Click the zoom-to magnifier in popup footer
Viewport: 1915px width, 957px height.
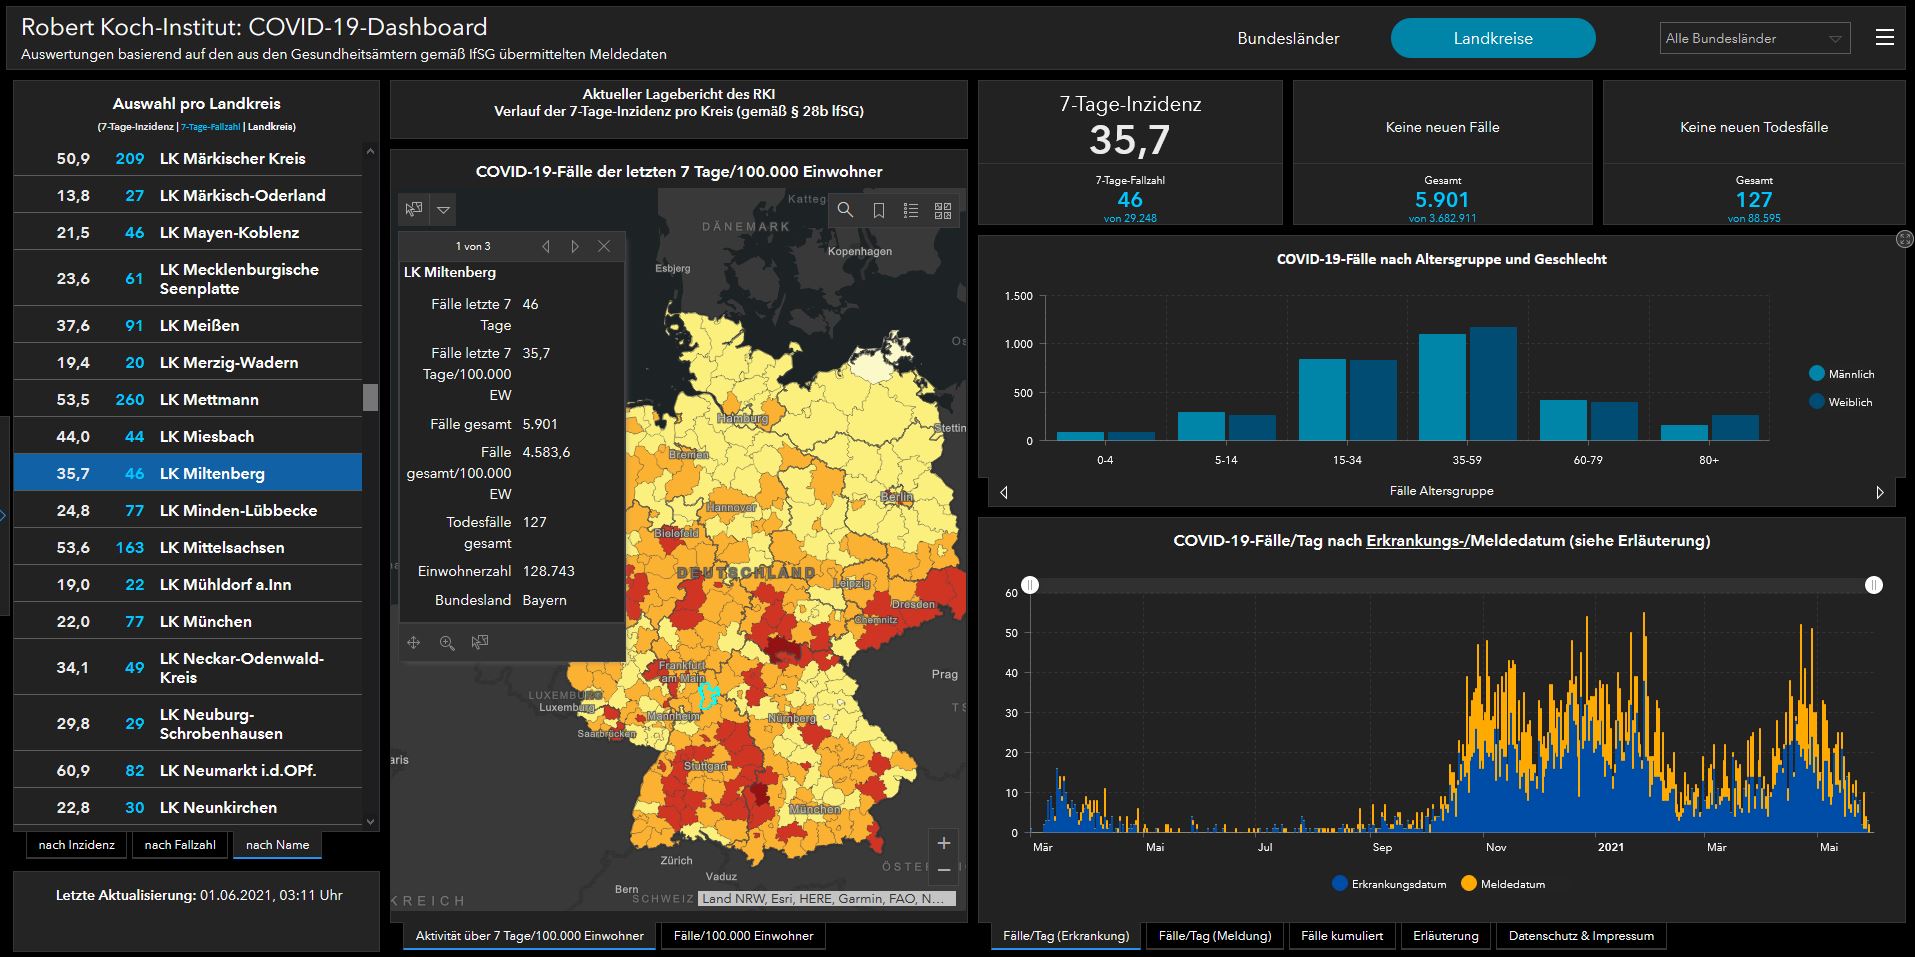(447, 643)
